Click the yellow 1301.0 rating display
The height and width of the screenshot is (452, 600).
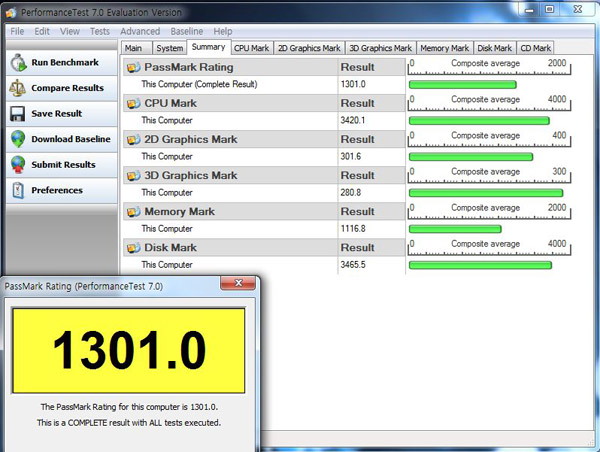(129, 351)
